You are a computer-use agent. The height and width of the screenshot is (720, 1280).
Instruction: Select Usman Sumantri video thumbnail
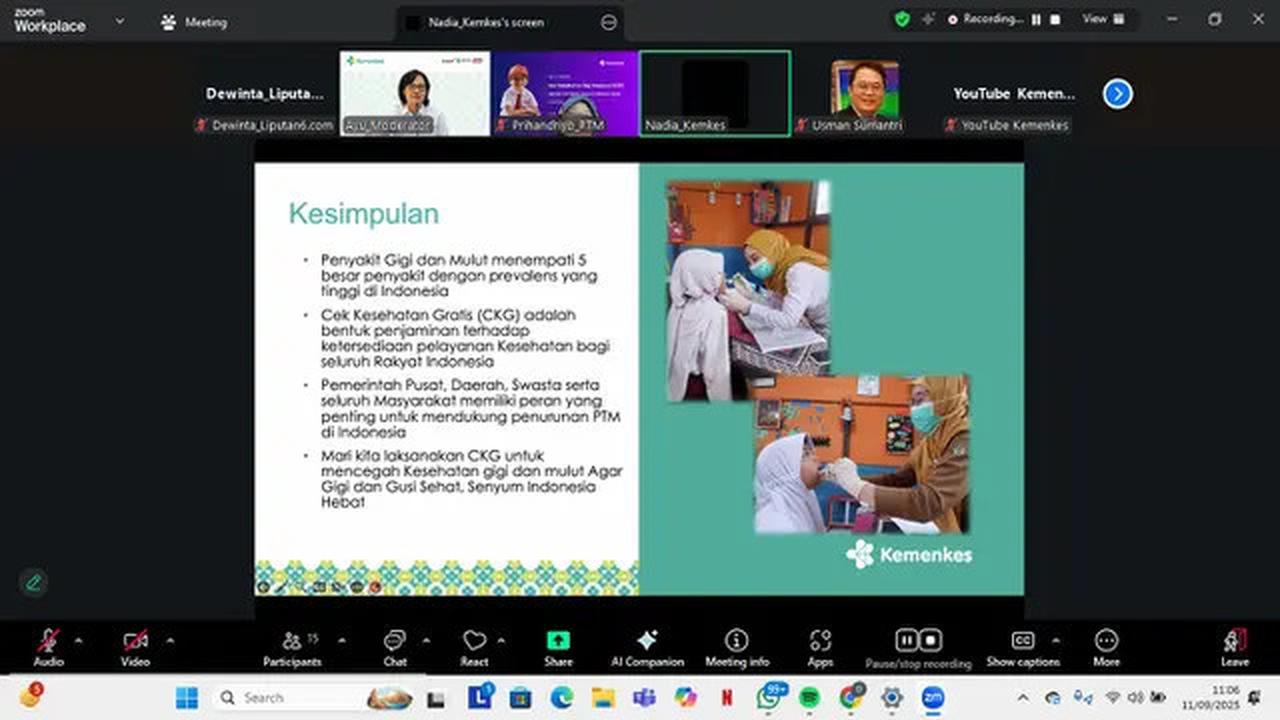pyautogui.click(x=865, y=93)
